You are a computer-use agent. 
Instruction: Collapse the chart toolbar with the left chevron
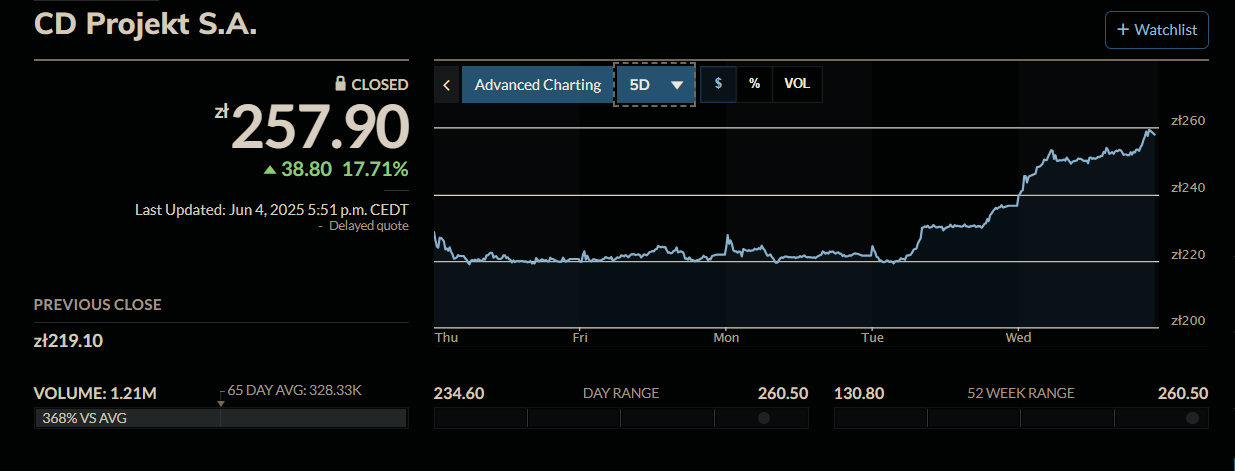tap(446, 85)
